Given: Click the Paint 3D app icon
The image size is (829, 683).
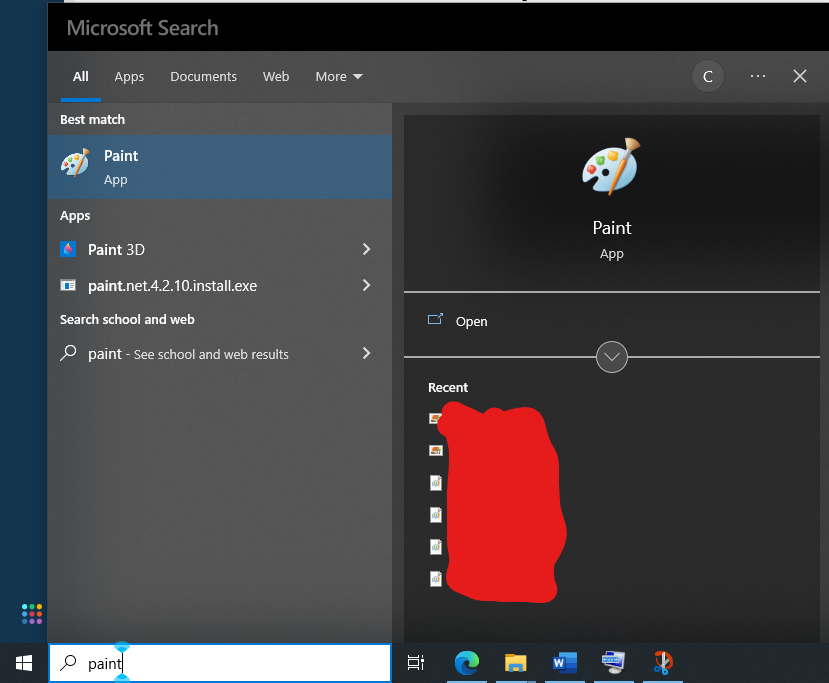Looking at the screenshot, I should pos(68,249).
